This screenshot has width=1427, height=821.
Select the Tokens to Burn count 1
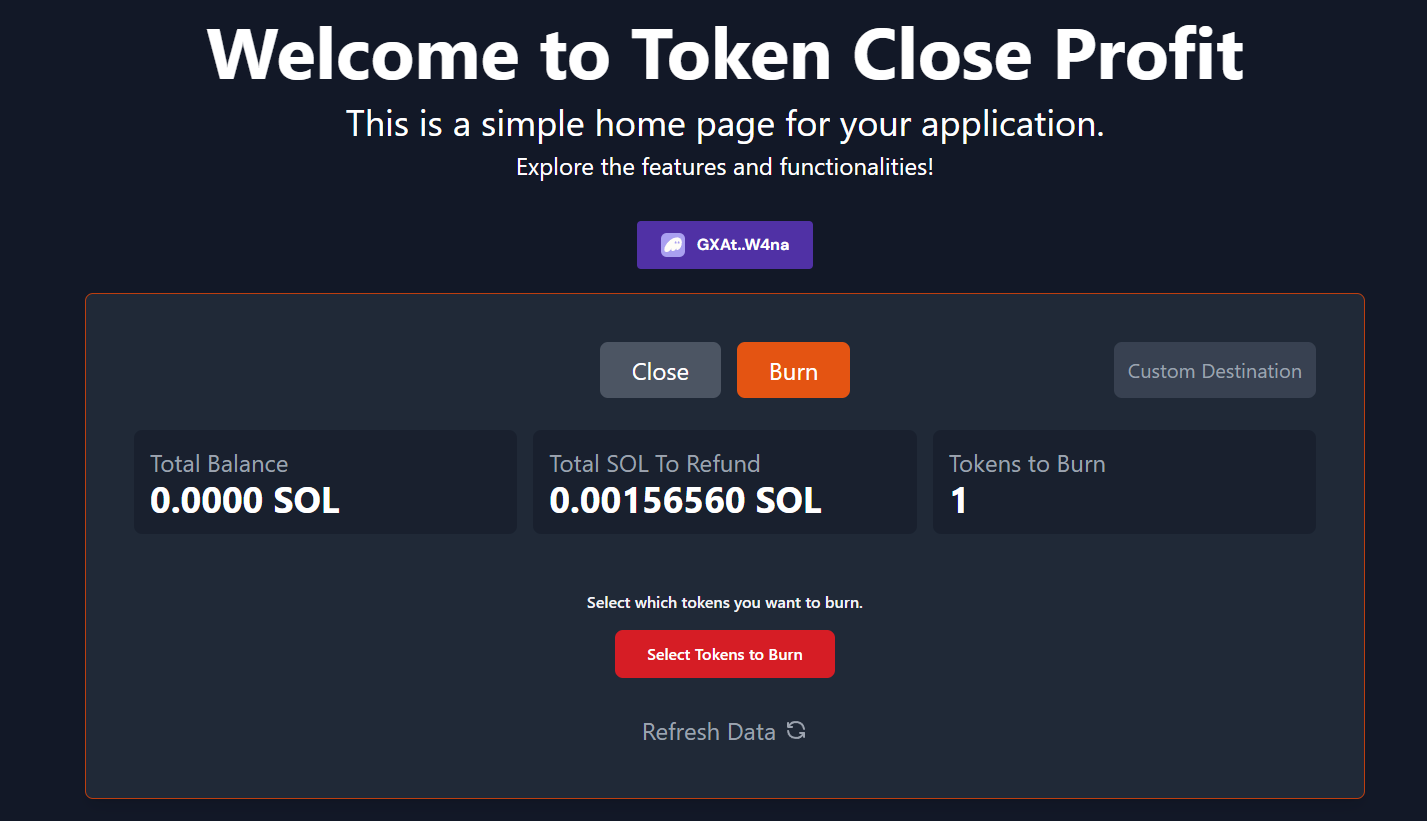coord(959,500)
